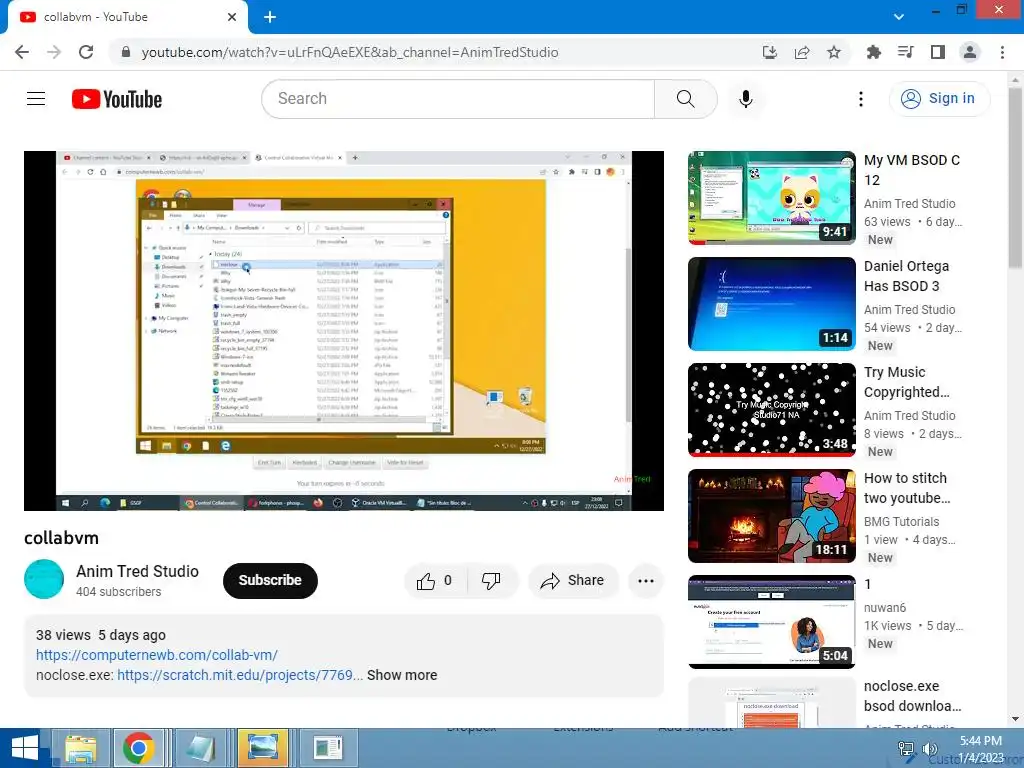
Task: Click the volume speaker tray icon
Action: (929, 749)
